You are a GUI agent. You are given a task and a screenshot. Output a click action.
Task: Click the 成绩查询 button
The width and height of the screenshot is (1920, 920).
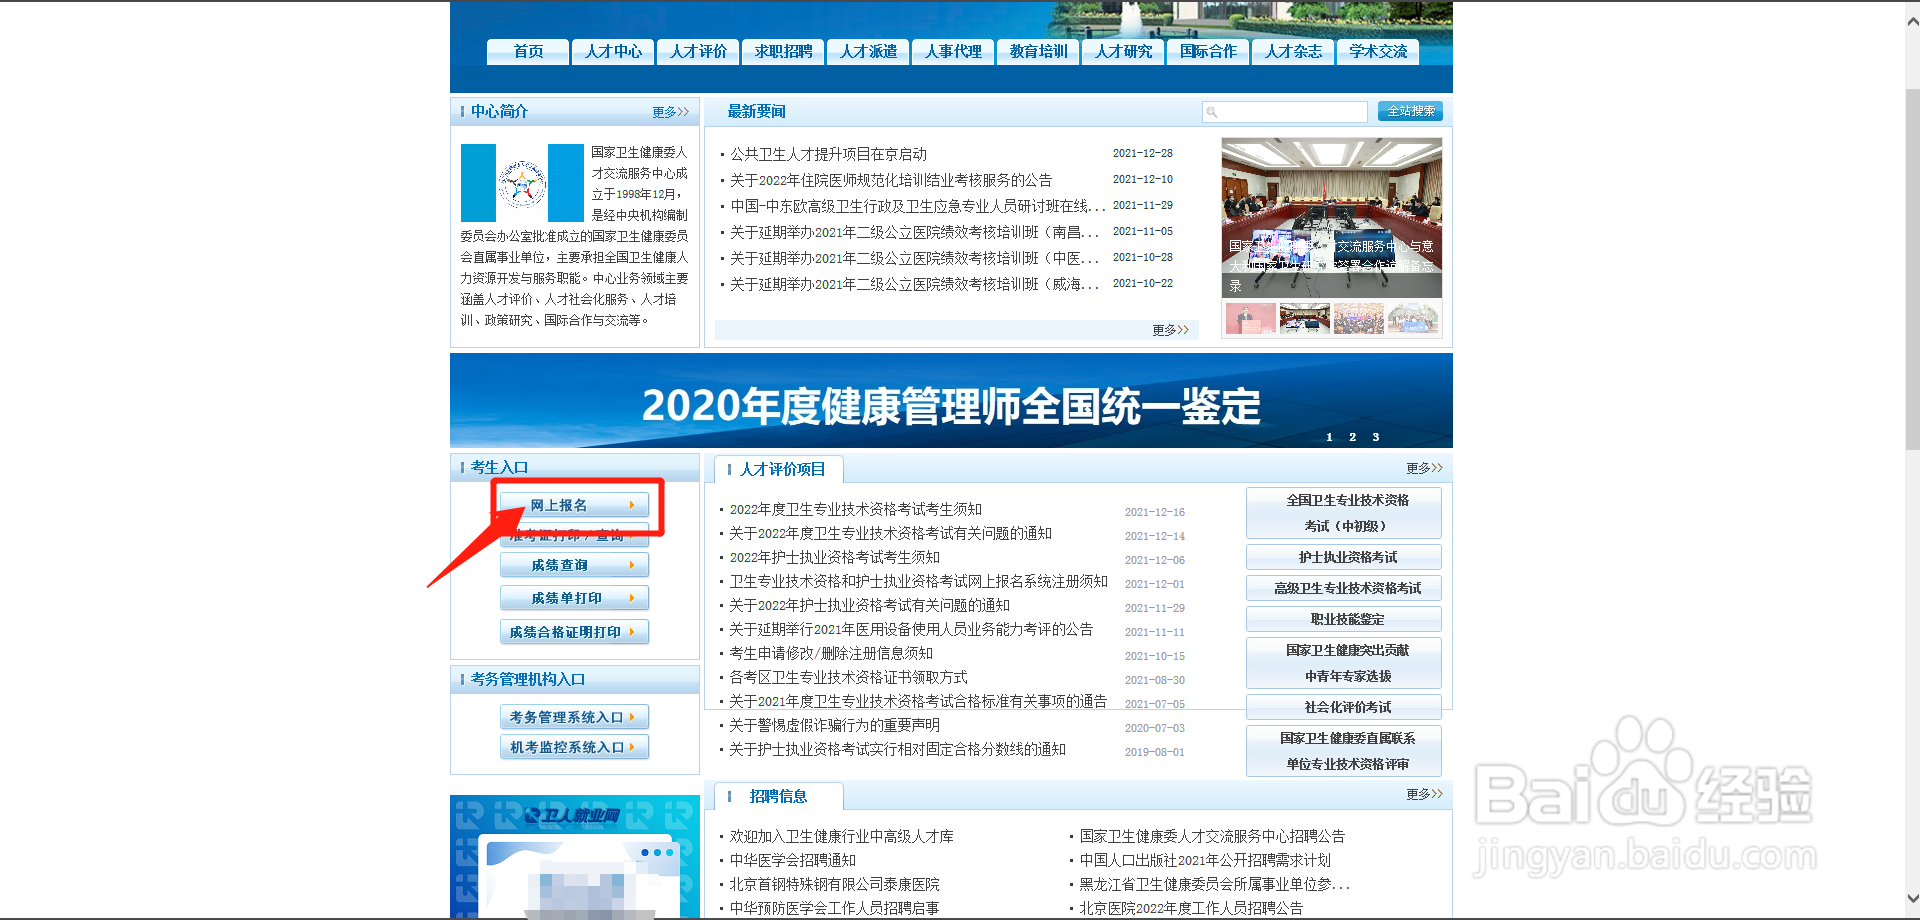click(x=574, y=565)
